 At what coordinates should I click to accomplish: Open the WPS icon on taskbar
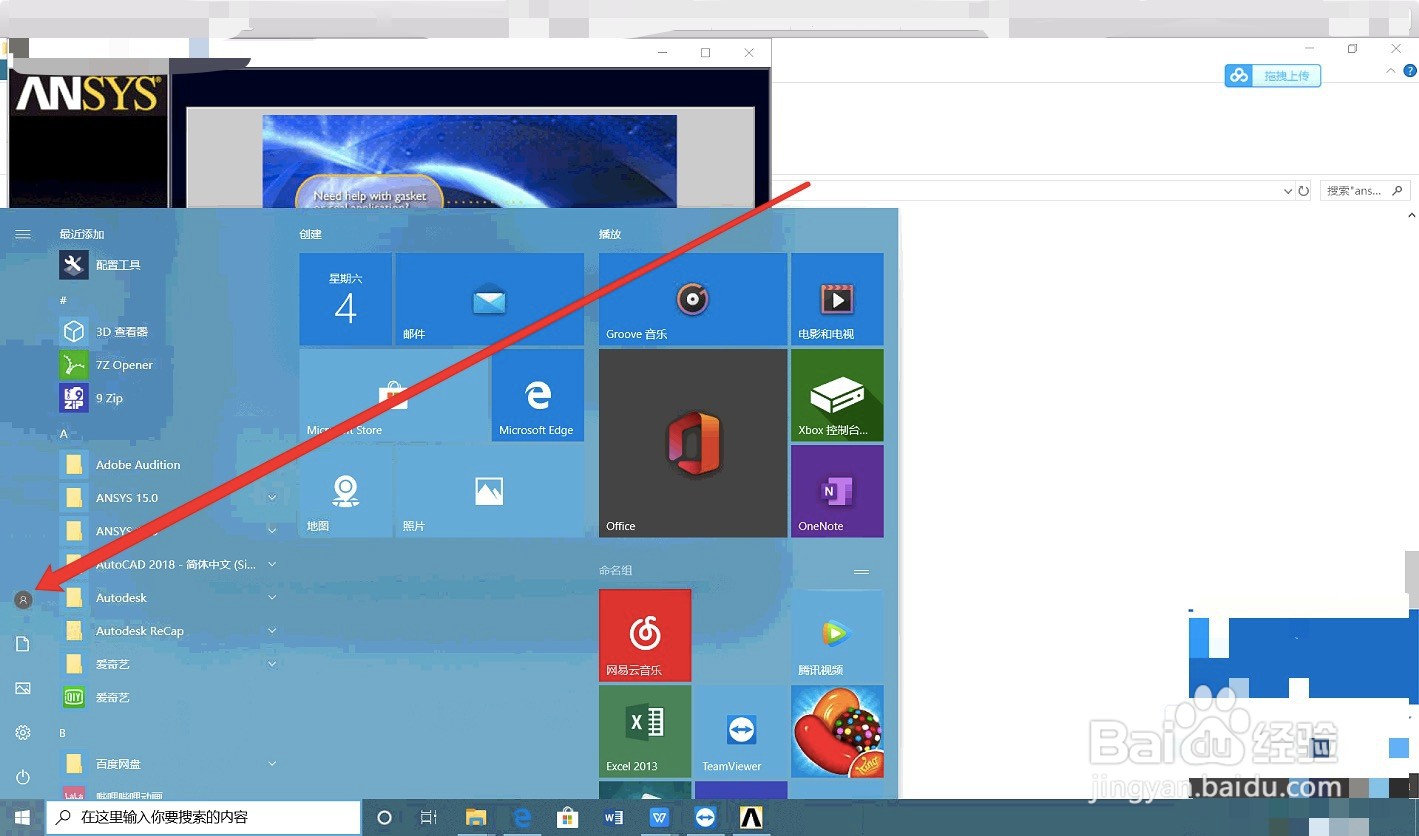tap(659, 817)
